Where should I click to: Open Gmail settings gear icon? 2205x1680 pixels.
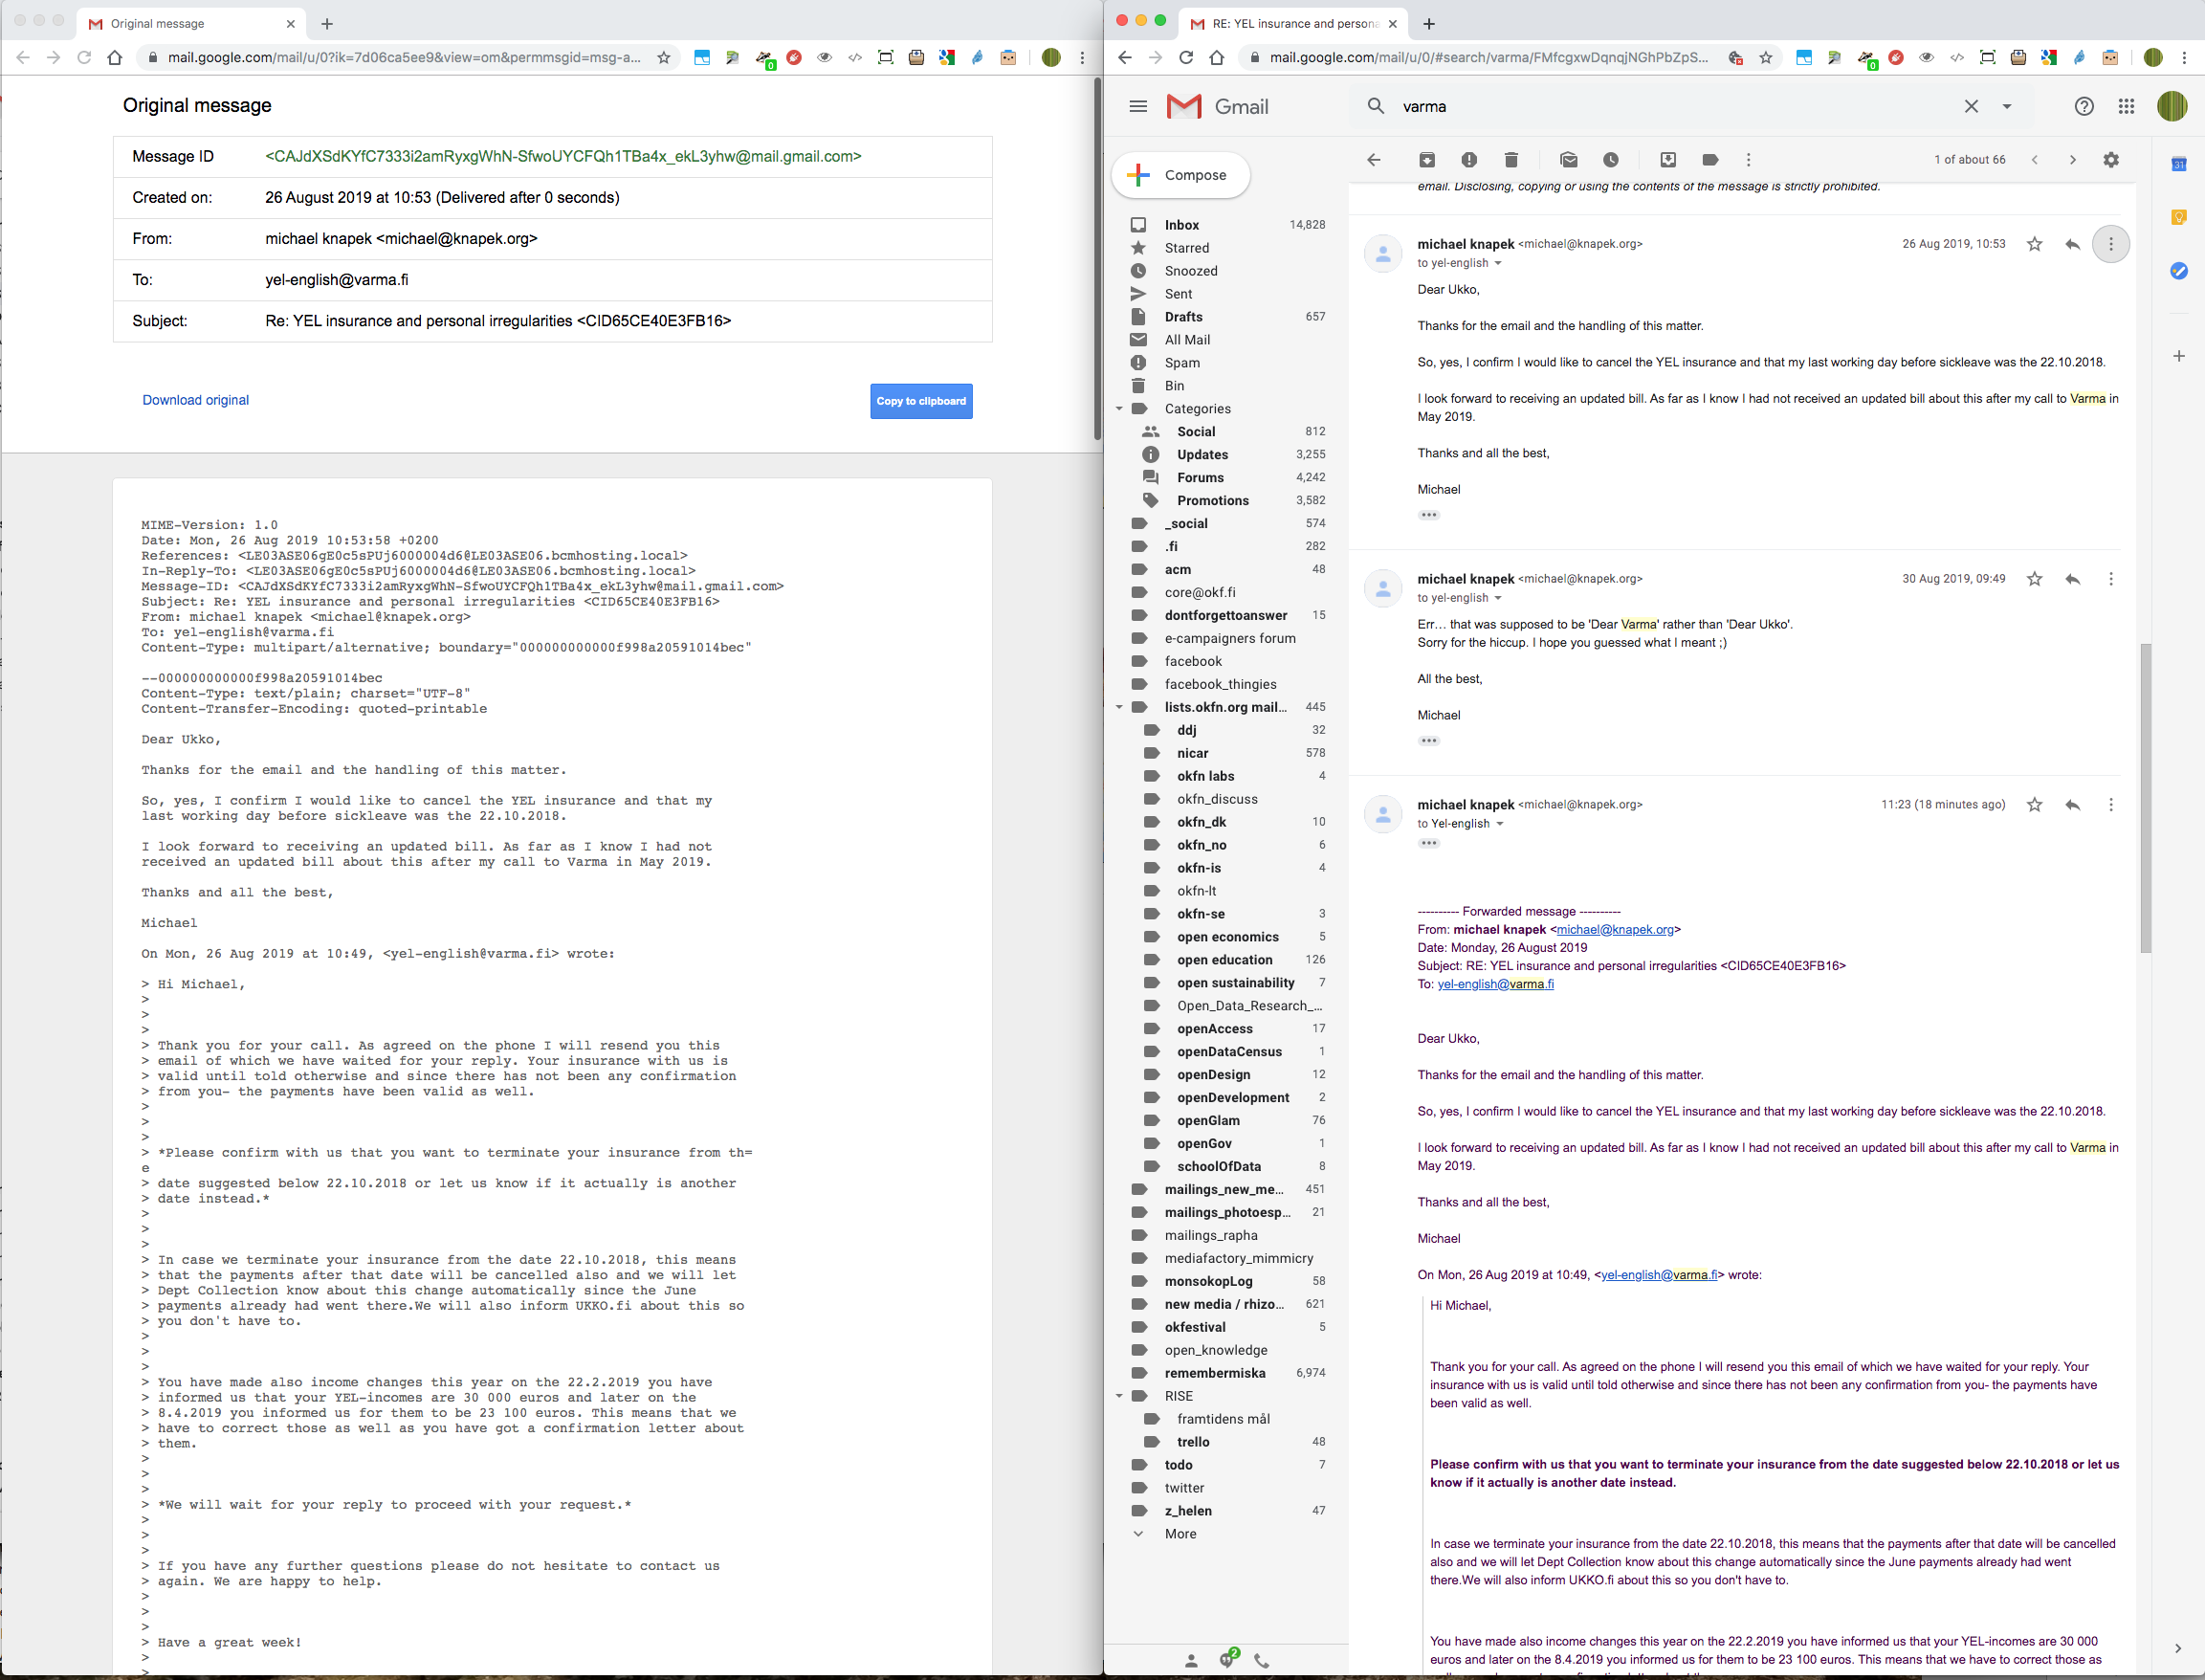tap(2111, 160)
